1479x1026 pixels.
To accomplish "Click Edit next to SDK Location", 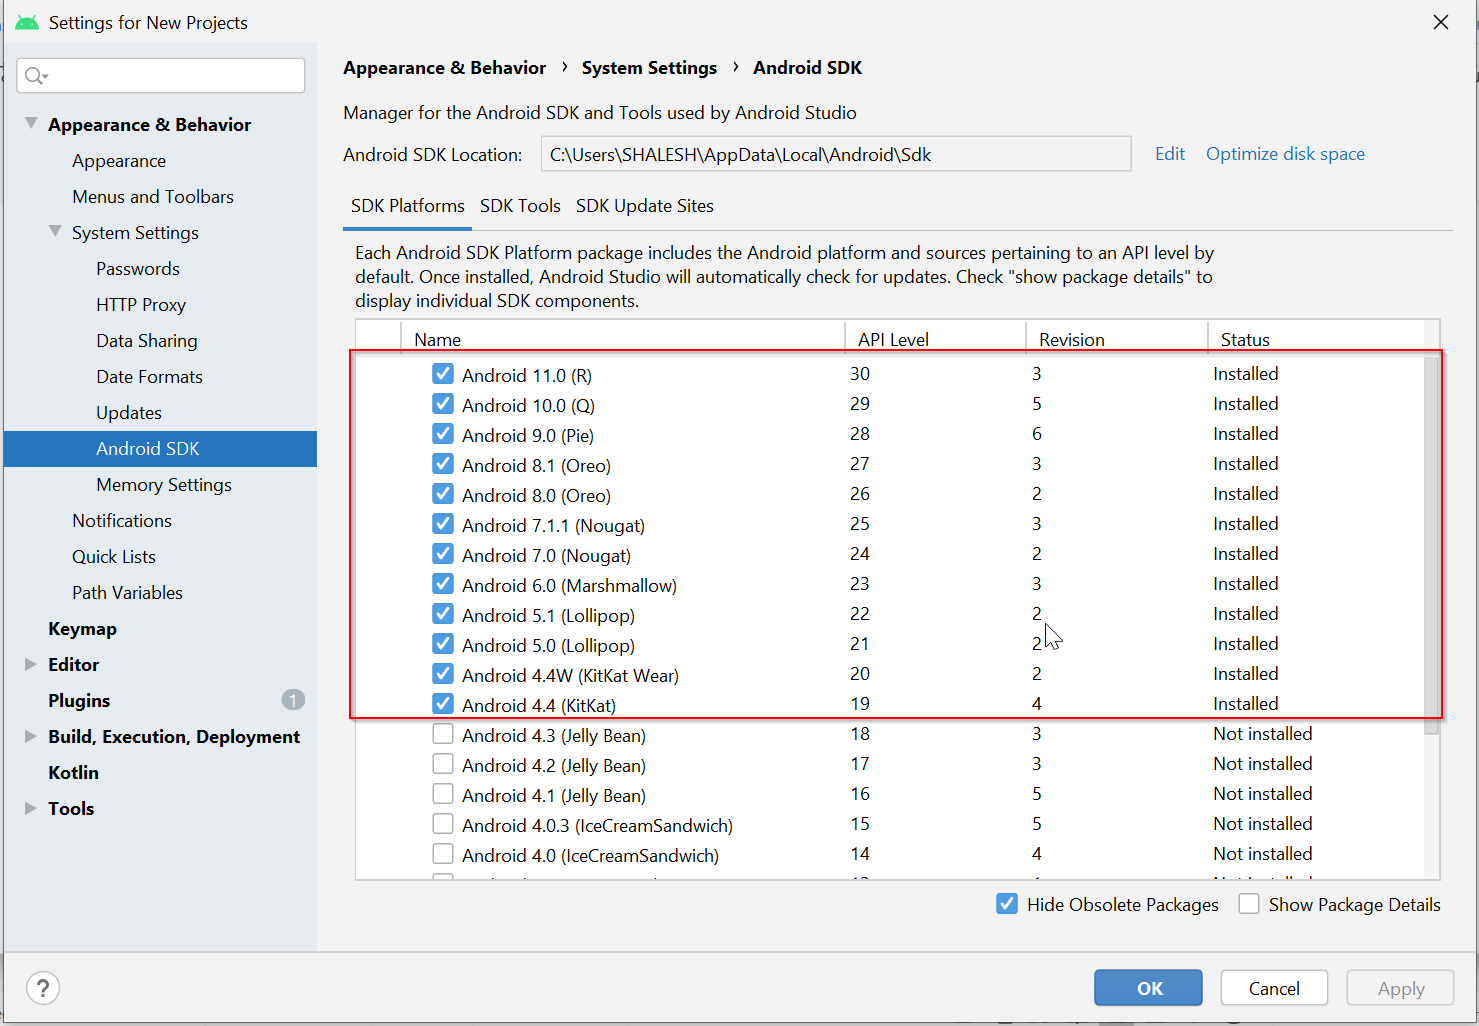I will point(1169,153).
